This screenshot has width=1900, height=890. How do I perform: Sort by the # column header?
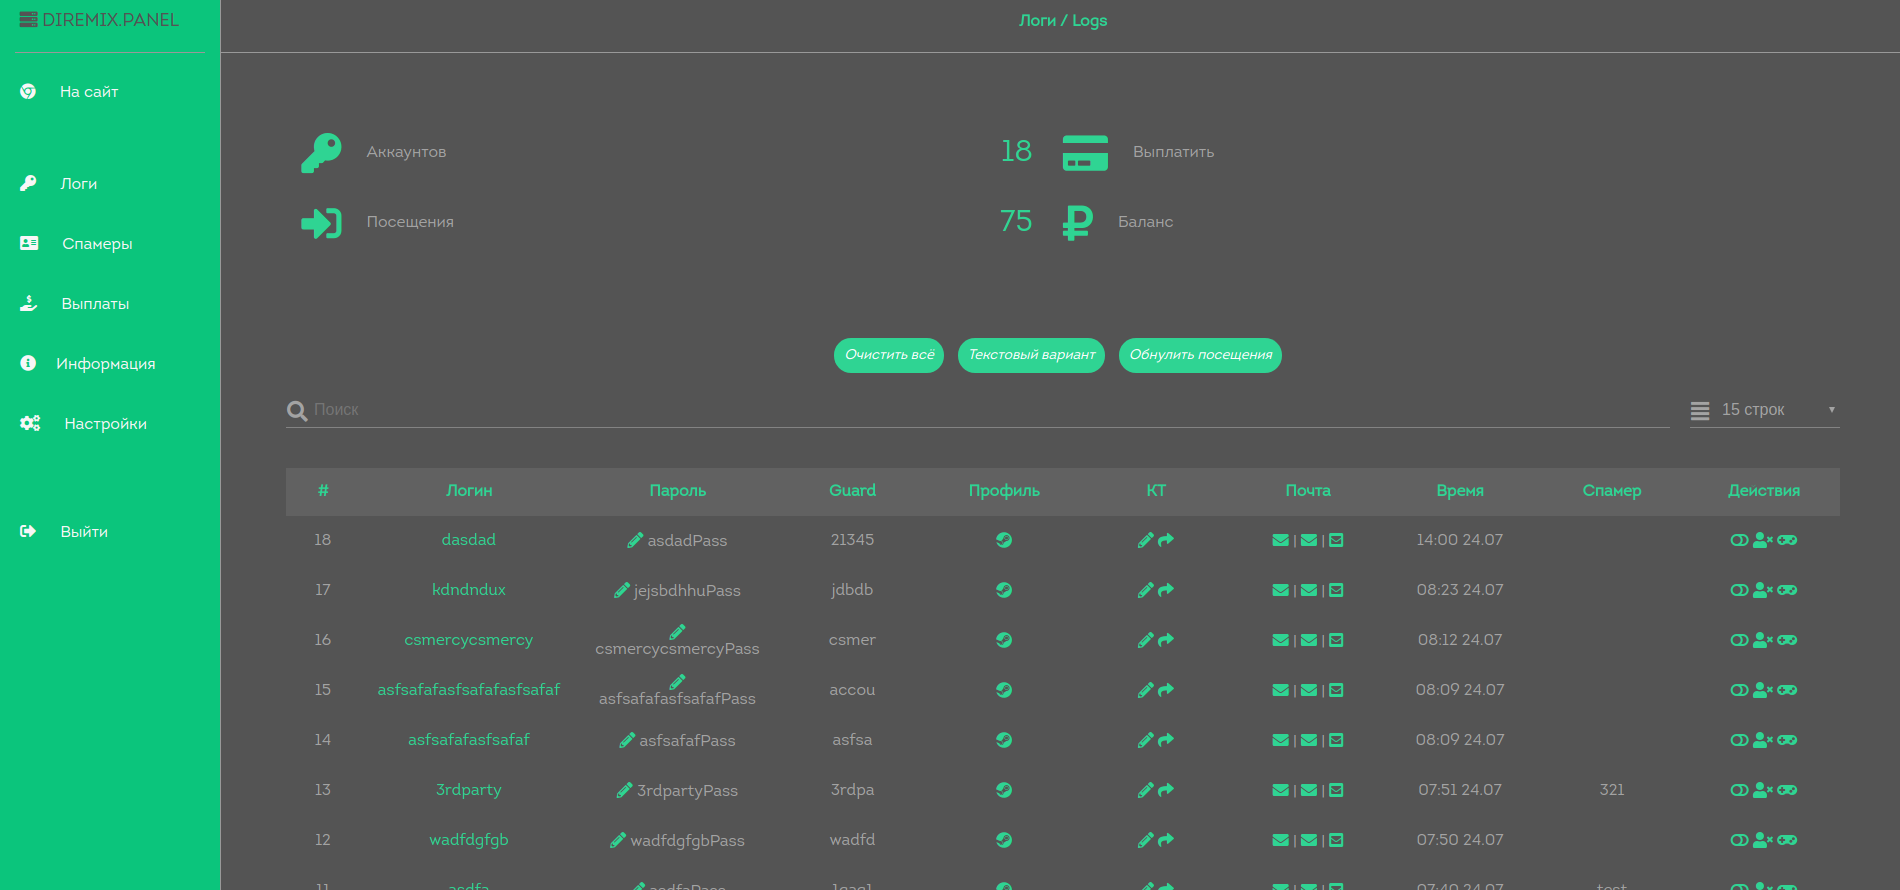click(x=323, y=491)
